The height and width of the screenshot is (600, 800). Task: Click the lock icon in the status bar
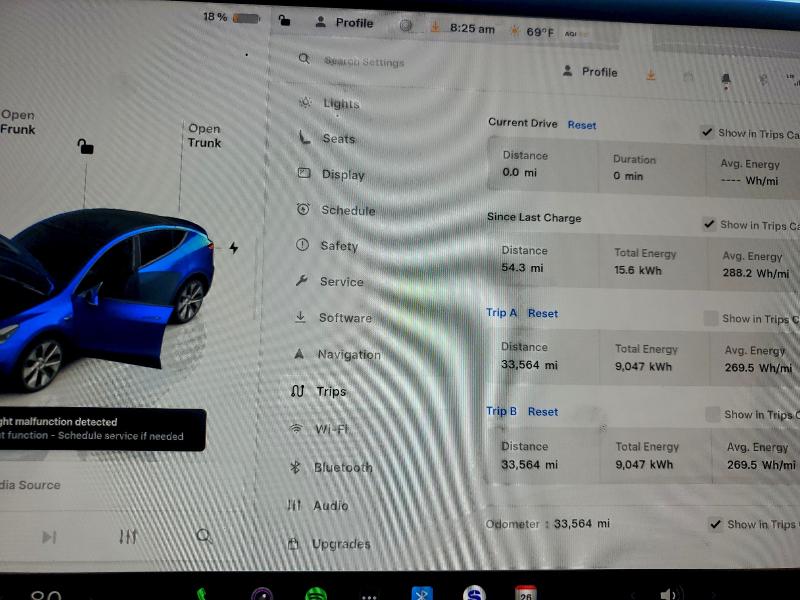(282, 19)
